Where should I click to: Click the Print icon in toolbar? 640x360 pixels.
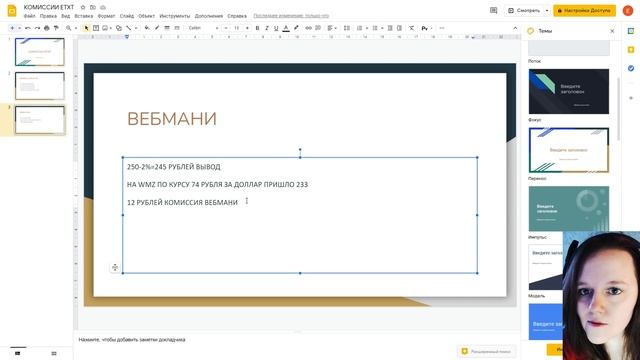click(x=47, y=28)
